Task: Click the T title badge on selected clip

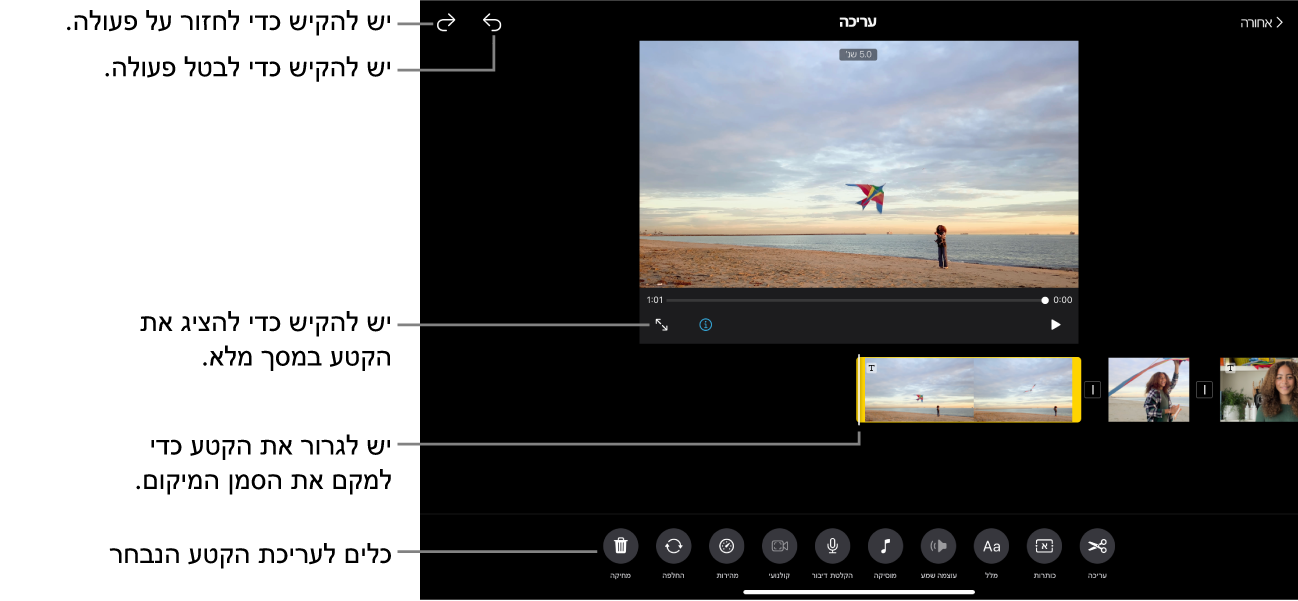Action: pos(871,368)
